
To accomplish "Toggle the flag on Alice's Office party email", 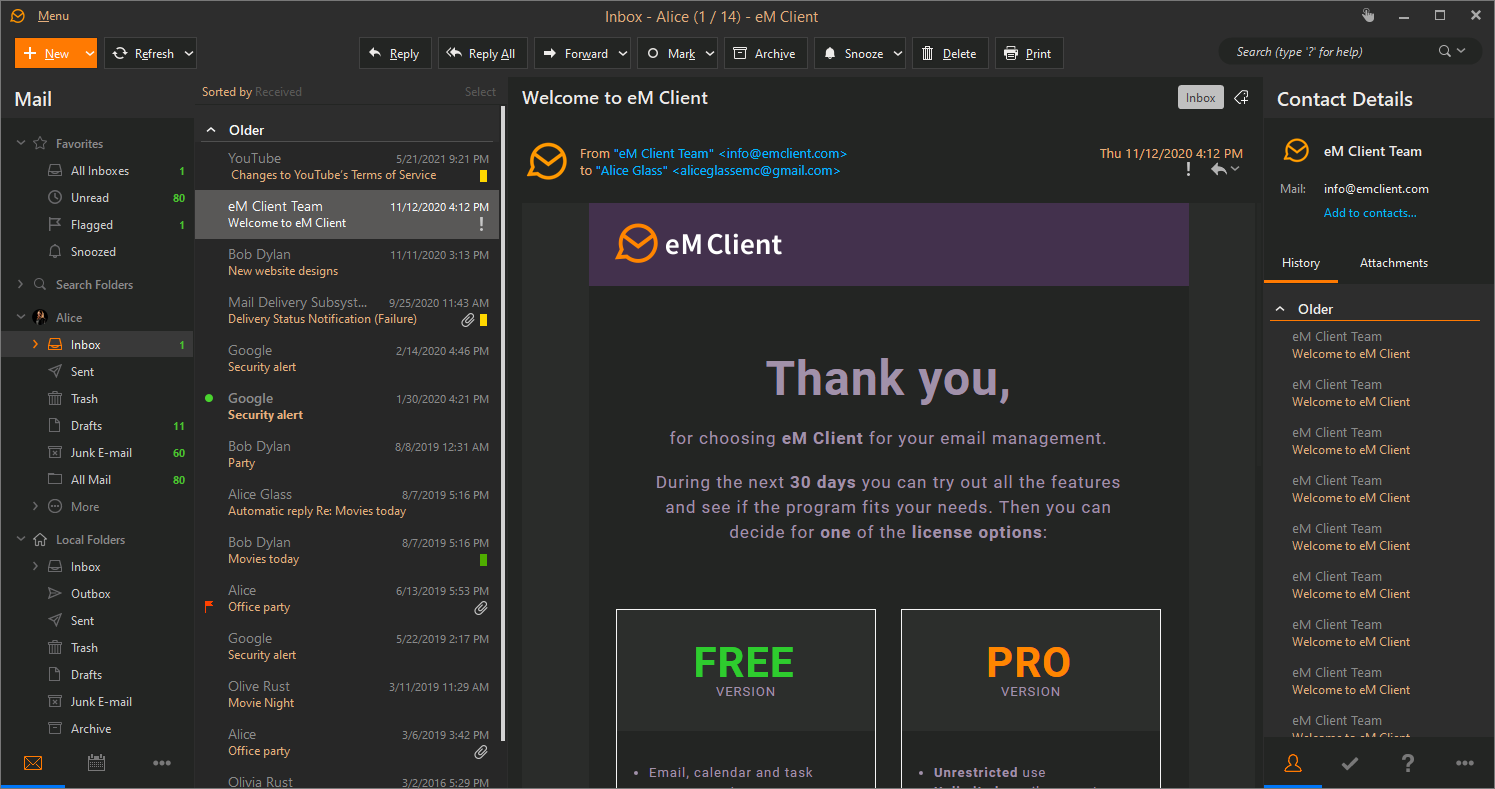I will coord(210,606).
